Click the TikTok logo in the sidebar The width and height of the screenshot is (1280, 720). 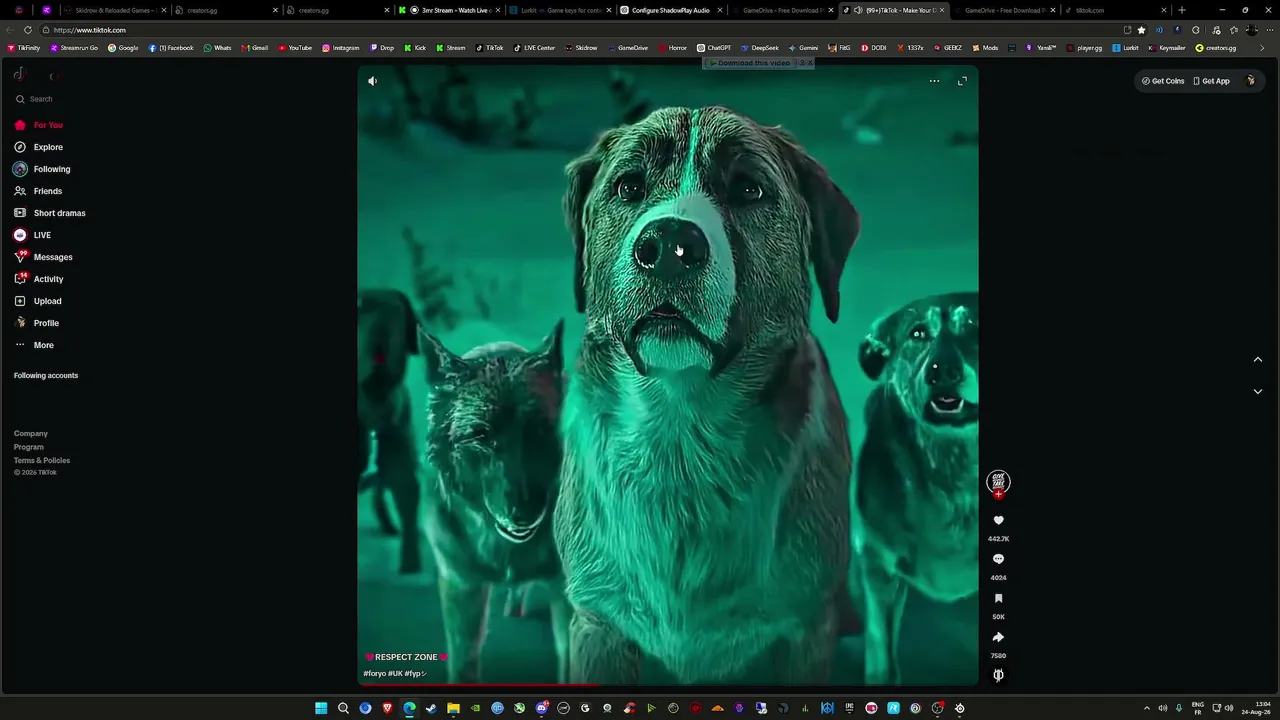point(19,75)
